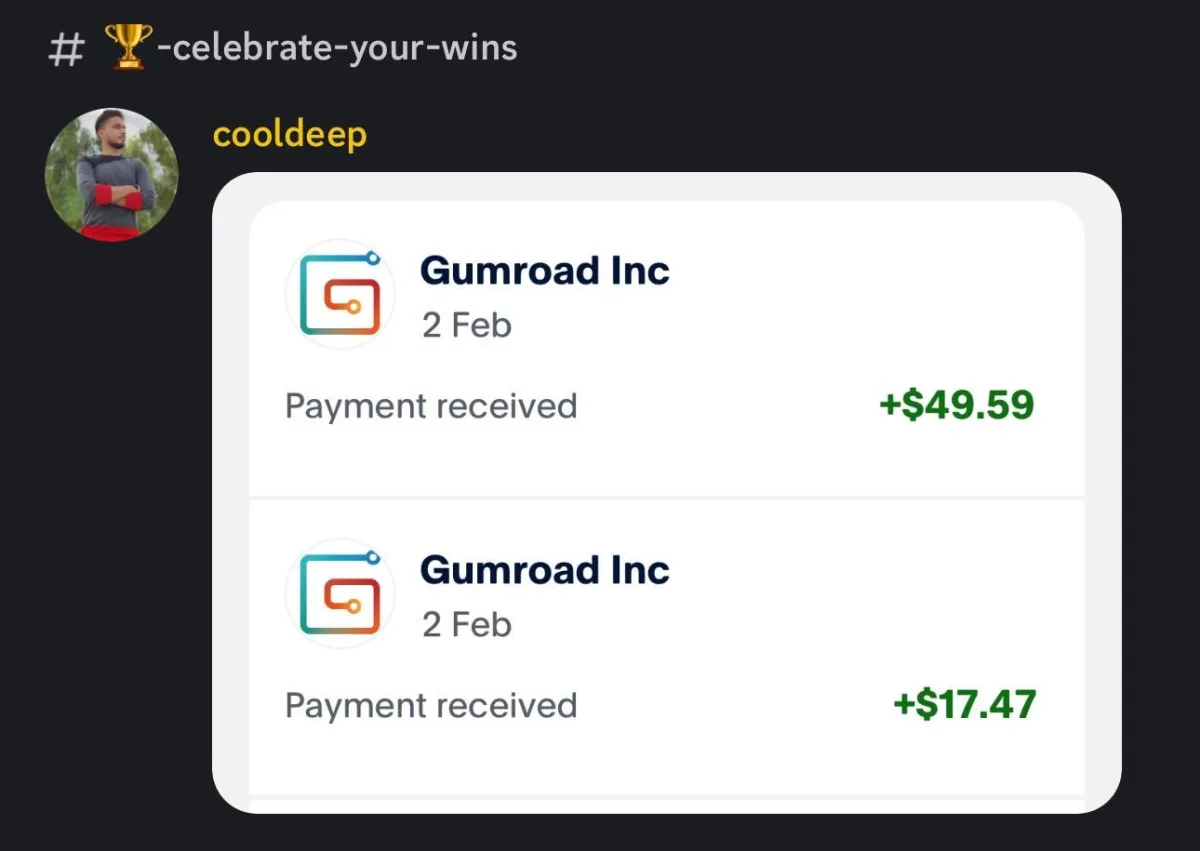Click the 2 Feb date of $17.47 payment

point(467,624)
